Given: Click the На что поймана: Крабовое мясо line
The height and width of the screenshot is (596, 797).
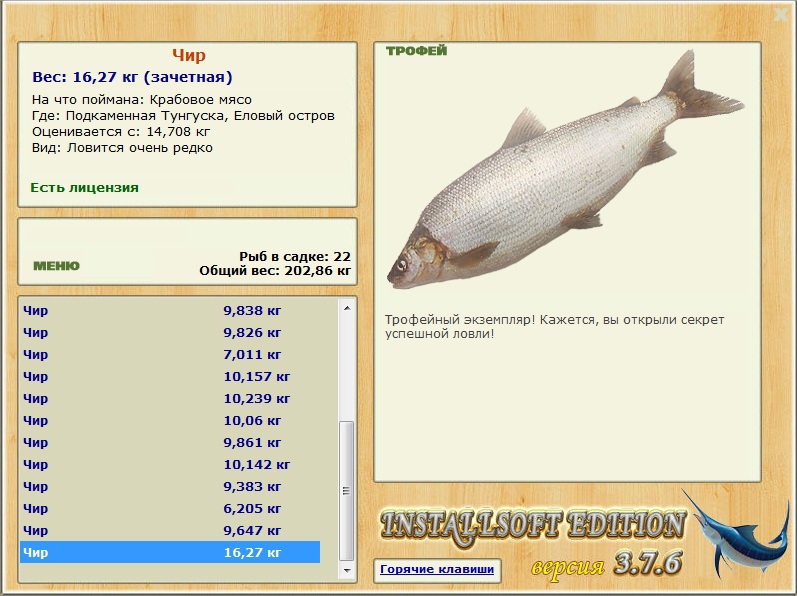Looking at the screenshot, I should (142, 100).
